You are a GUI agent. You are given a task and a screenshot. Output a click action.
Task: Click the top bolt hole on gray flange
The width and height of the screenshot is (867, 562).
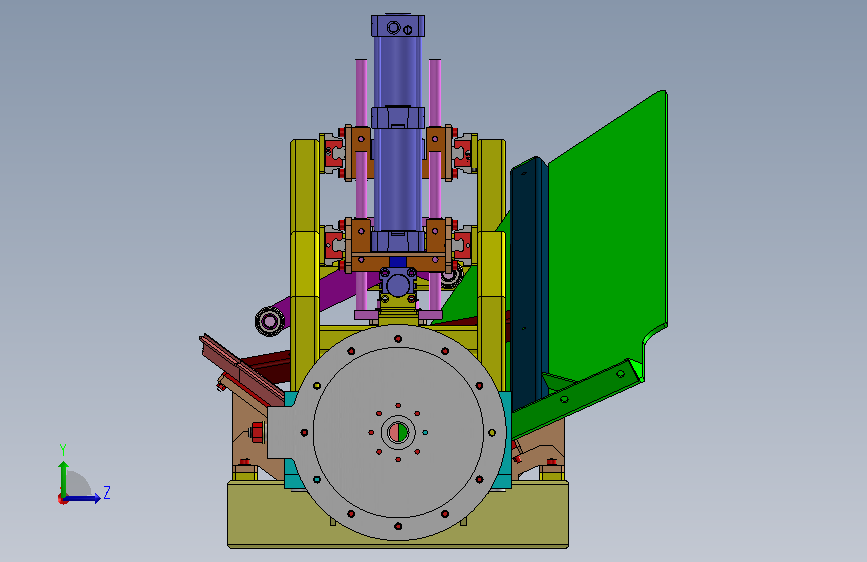click(398, 339)
